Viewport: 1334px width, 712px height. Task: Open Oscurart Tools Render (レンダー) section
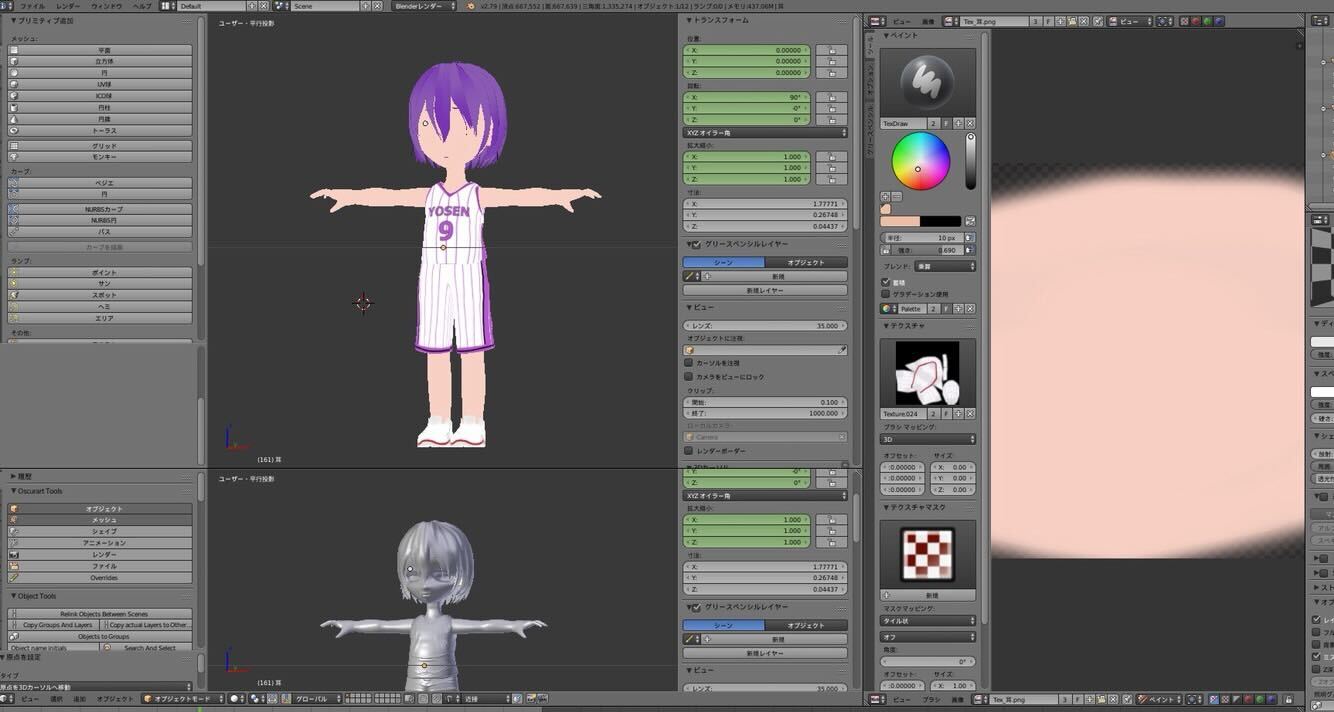(104, 554)
